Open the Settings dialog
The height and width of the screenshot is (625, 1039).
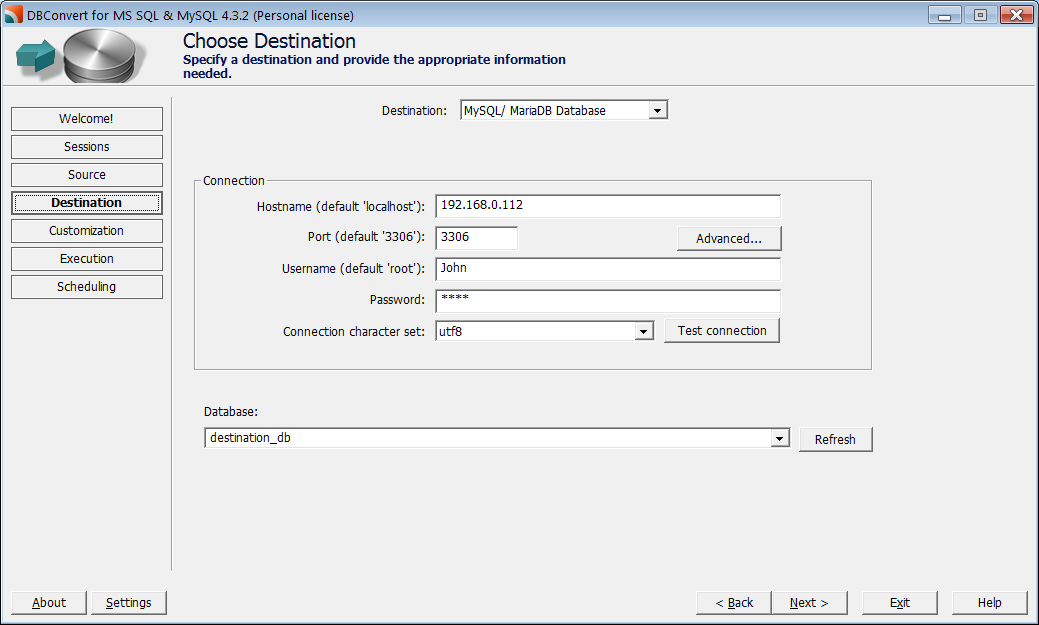point(129,602)
